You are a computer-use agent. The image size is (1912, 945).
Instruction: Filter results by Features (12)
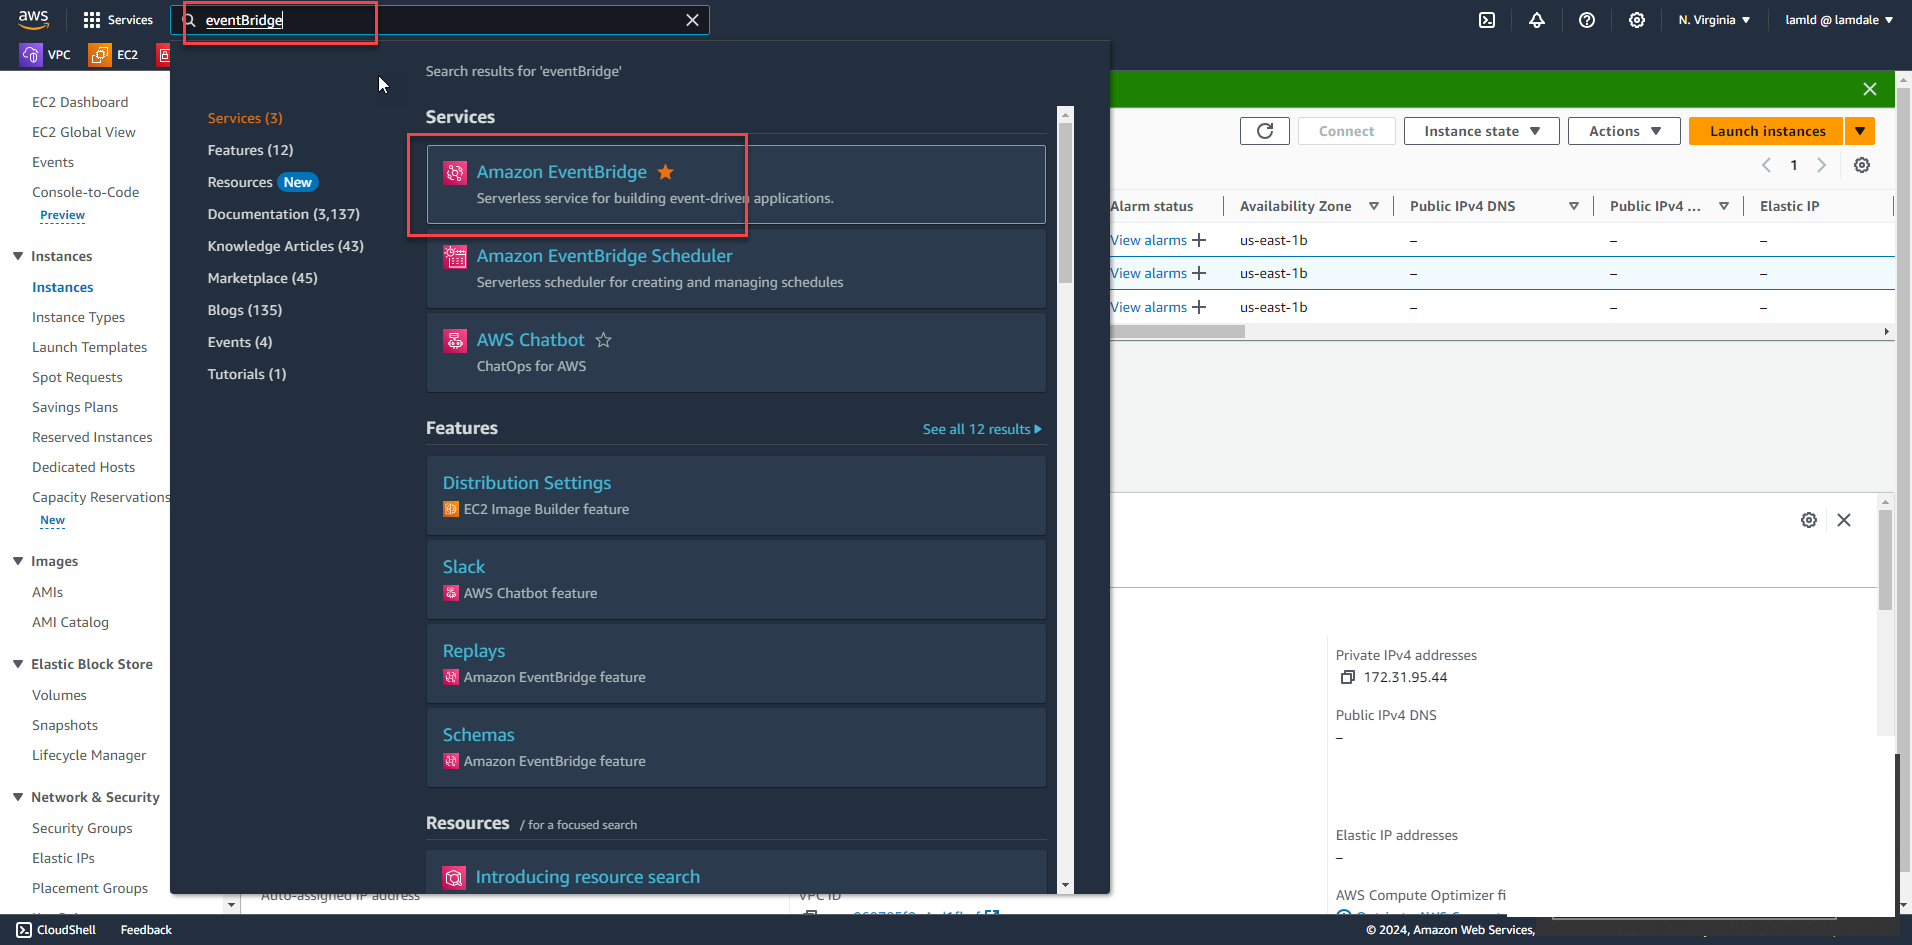point(250,150)
